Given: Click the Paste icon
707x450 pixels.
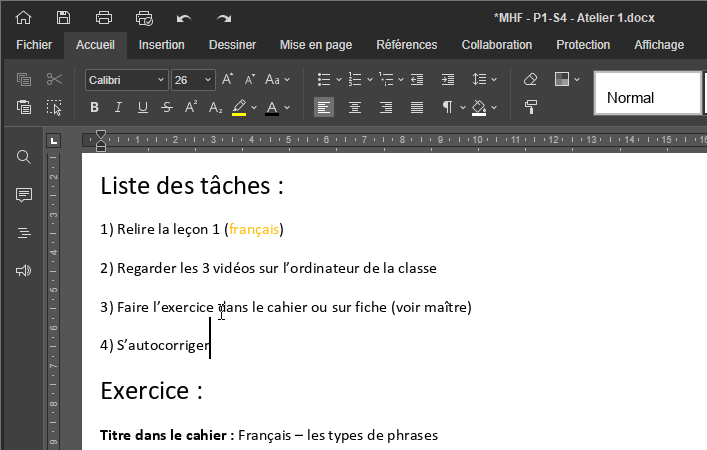Looking at the screenshot, I should (x=24, y=107).
